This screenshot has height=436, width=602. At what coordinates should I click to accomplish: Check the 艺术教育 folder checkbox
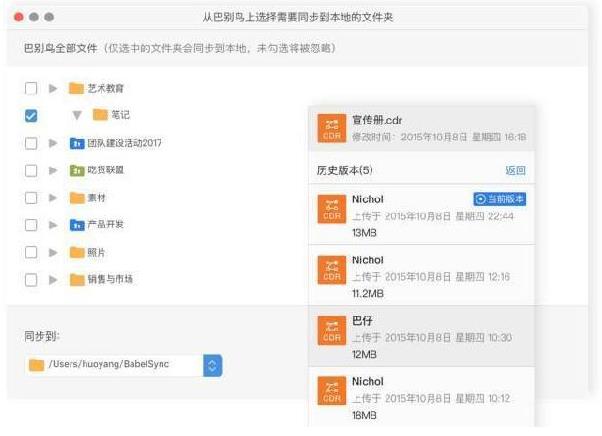[31, 88]
